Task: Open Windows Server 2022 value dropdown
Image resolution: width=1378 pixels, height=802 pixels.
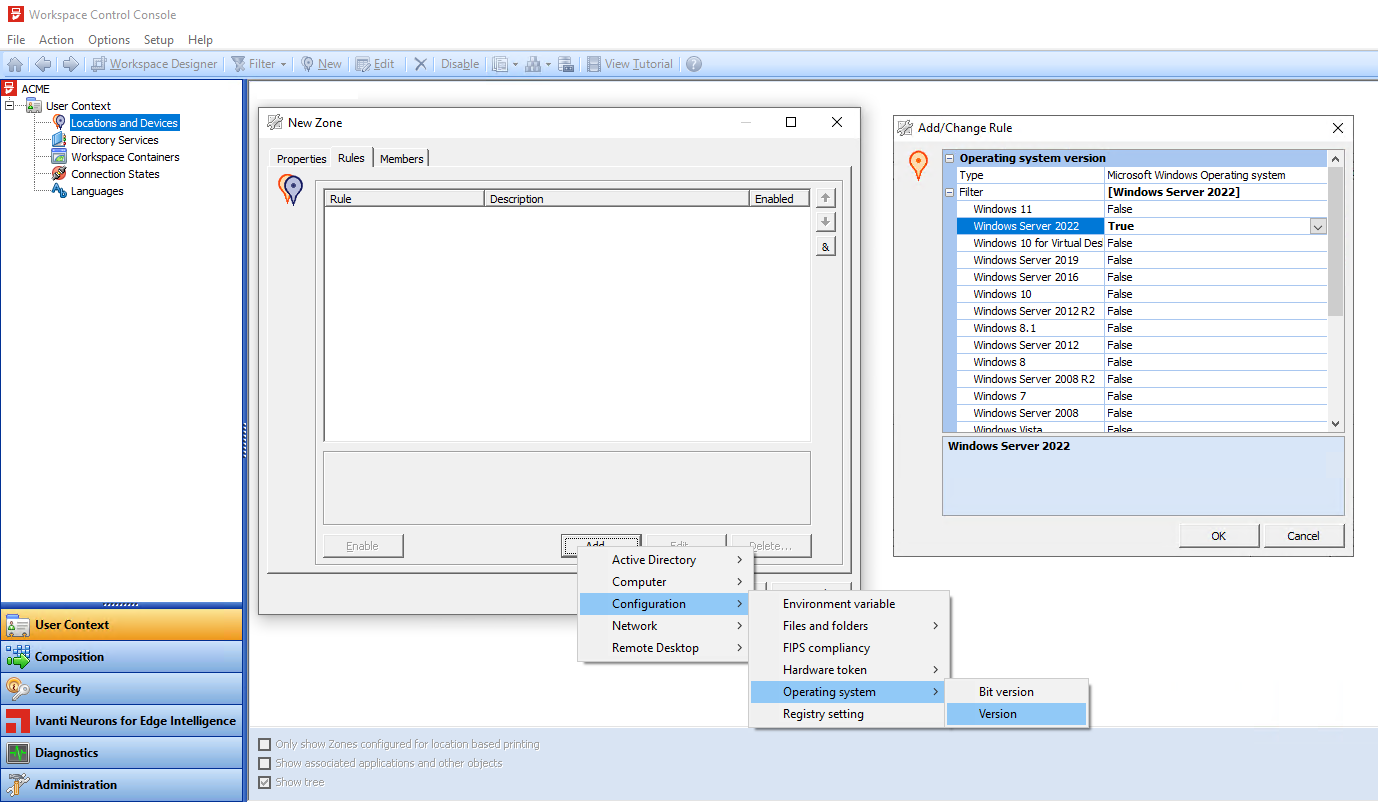Action: (1318, 227)
